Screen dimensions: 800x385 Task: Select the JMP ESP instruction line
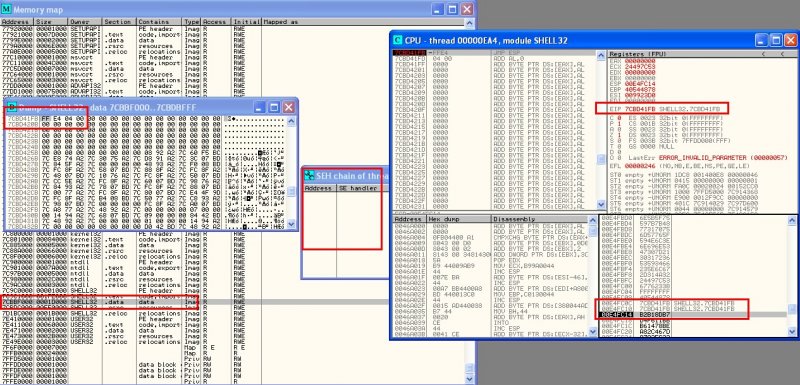pyautogui.click(x=494, y=53)
